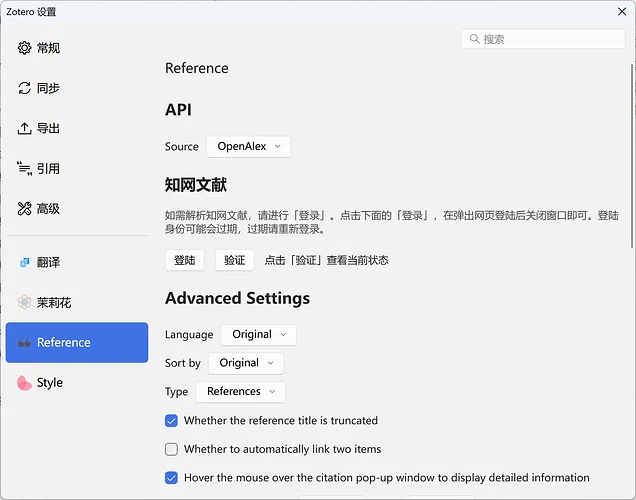Click the gear icon beside 常规

[24, 48]
